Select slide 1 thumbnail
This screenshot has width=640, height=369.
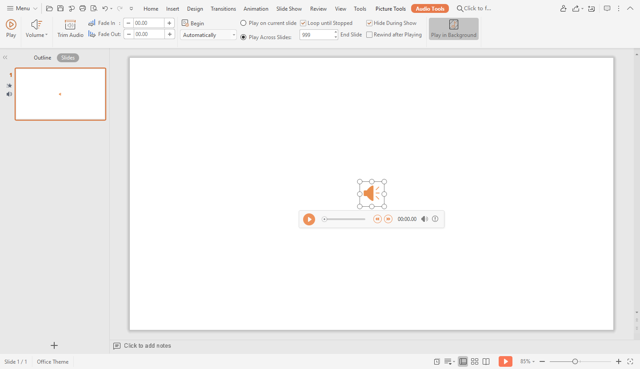60,94
